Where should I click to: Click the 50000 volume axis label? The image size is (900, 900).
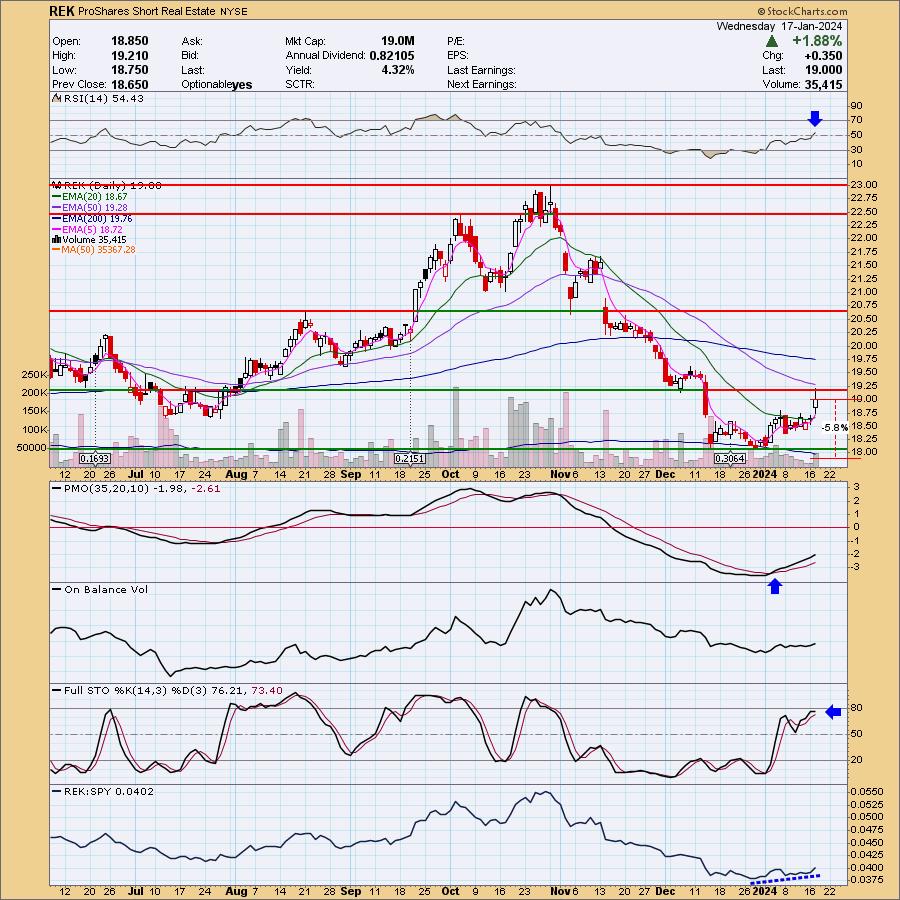(x=32, y=448)
